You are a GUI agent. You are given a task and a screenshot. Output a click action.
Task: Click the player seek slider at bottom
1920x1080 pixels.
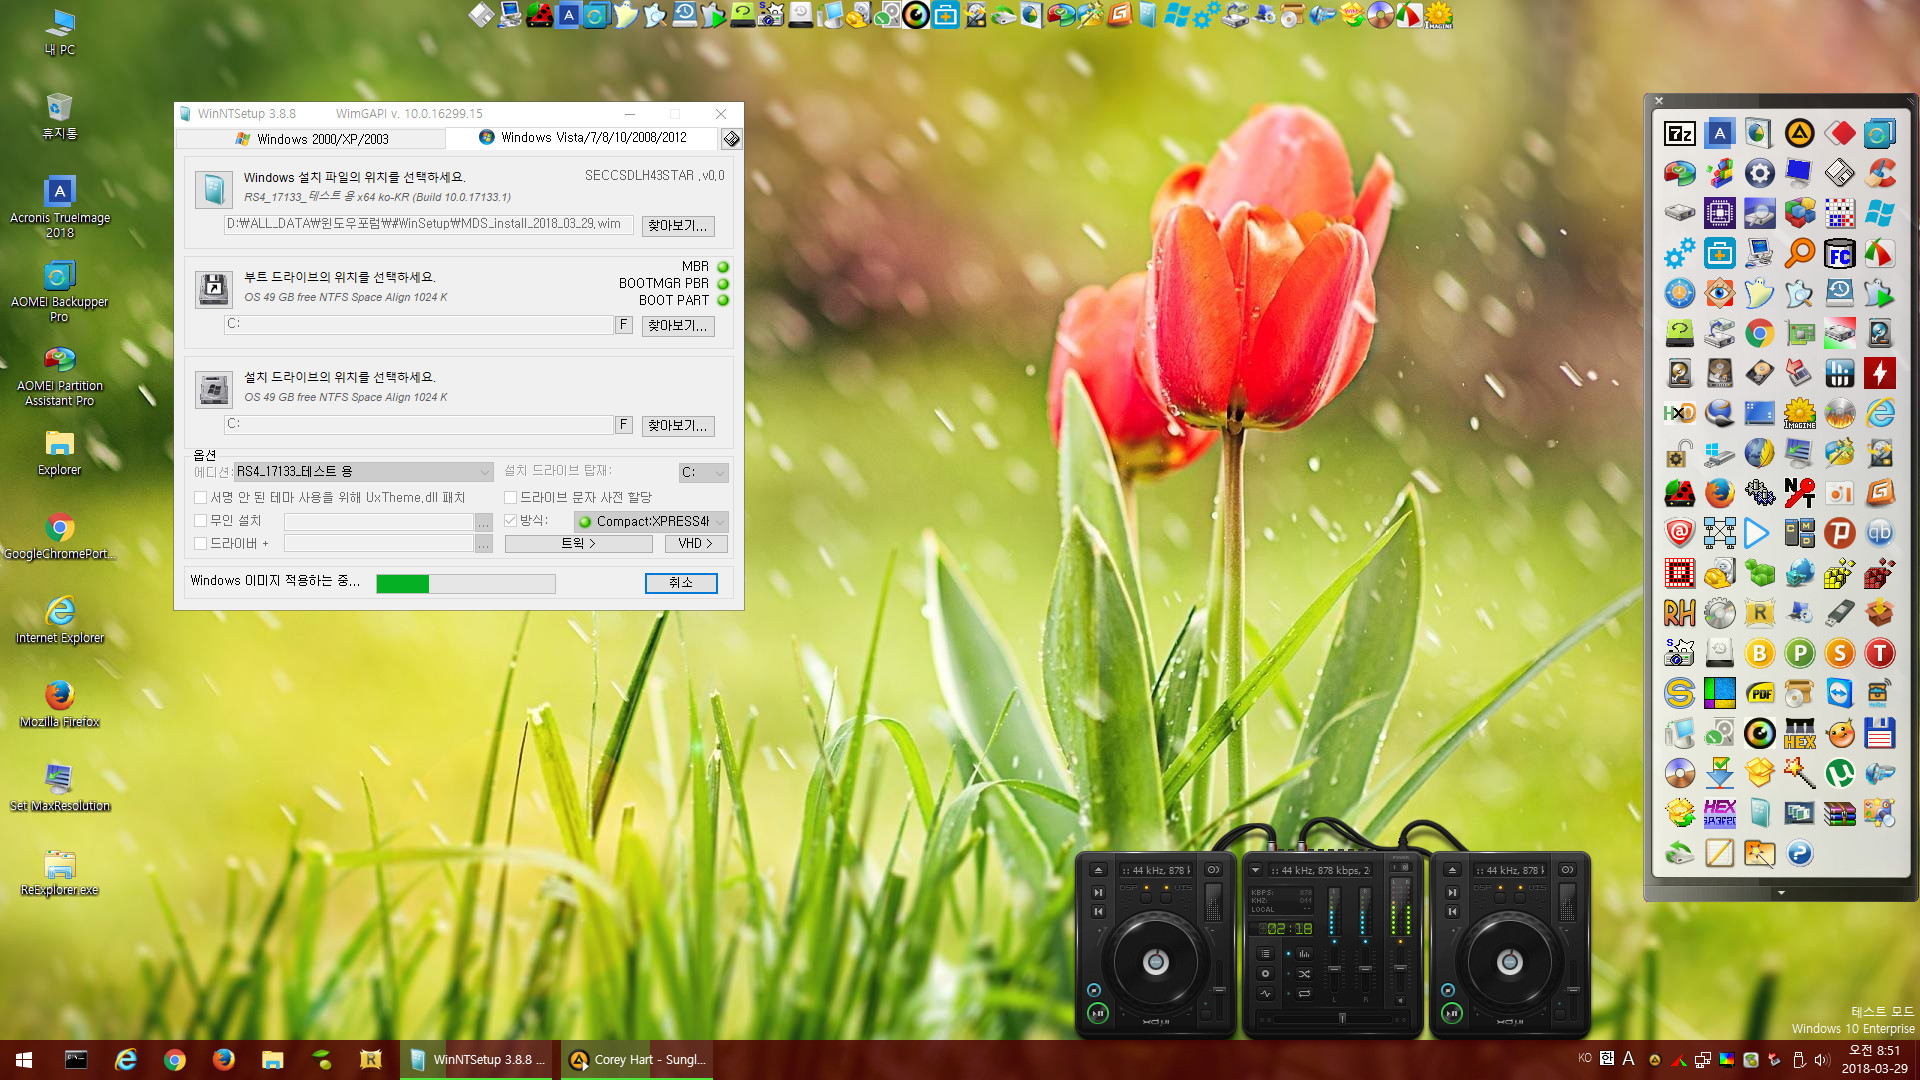[x=1333, y=1019]
